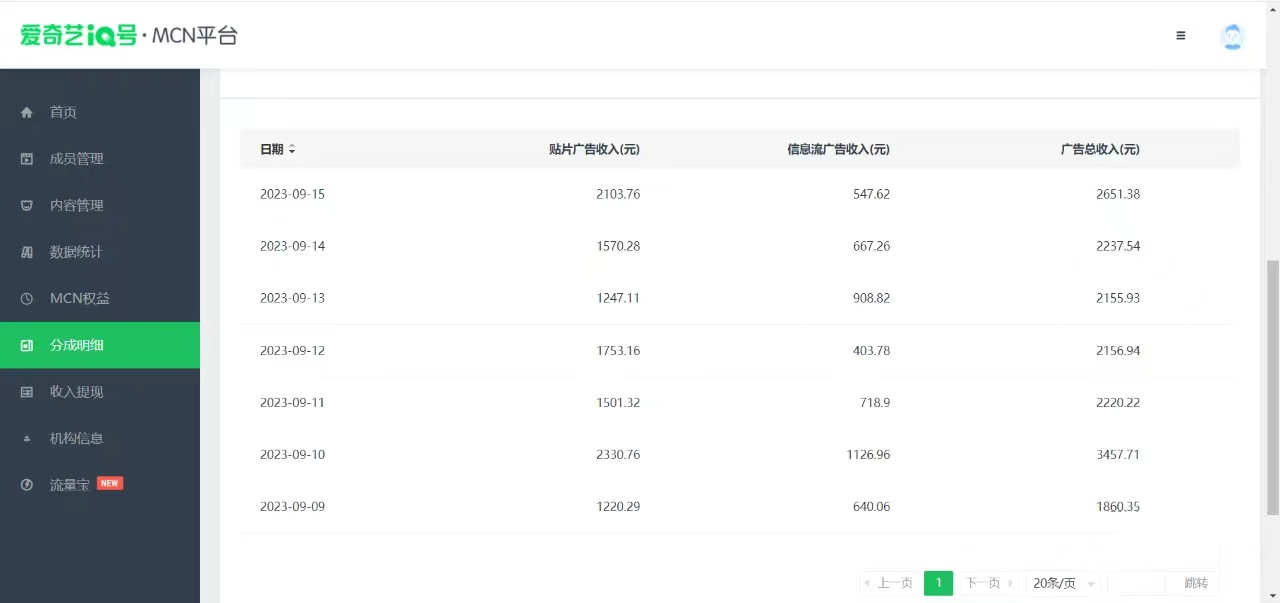Open the user avatar in the header
Screen dimensions: 1280x603
[x=1232, y=36]
